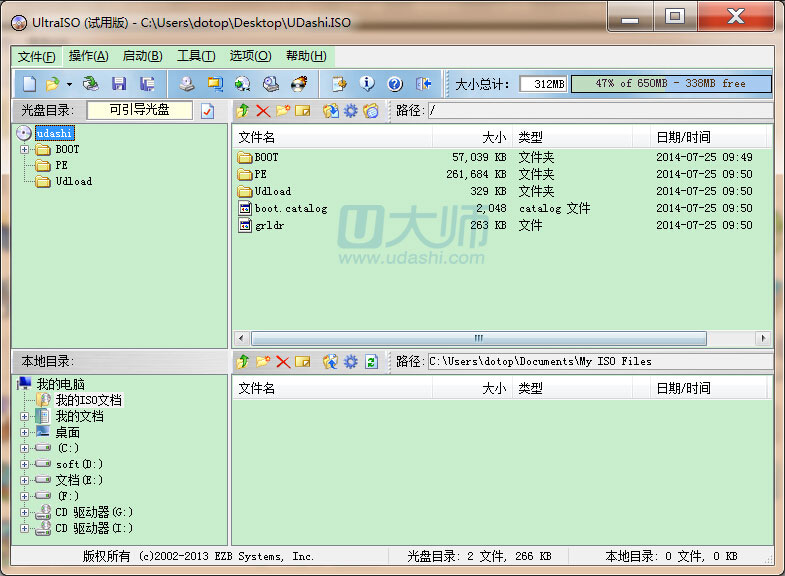Click the disc pane horizontal scrollbar thumb
785x576 pixels.
tap(479, 338)
